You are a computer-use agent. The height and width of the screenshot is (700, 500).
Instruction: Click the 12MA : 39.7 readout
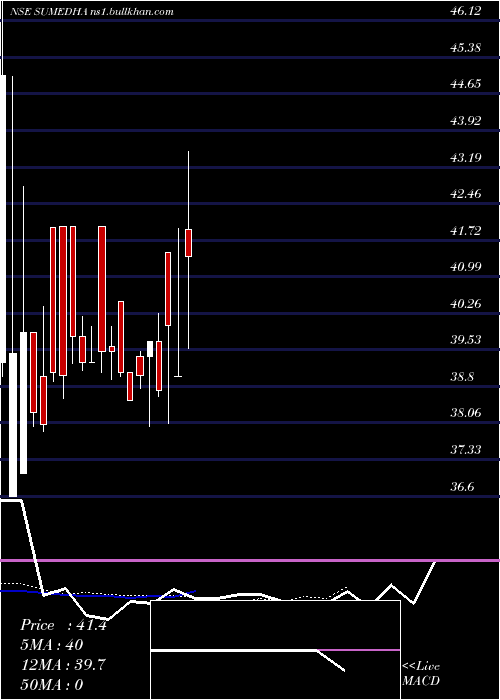point(63,665)
